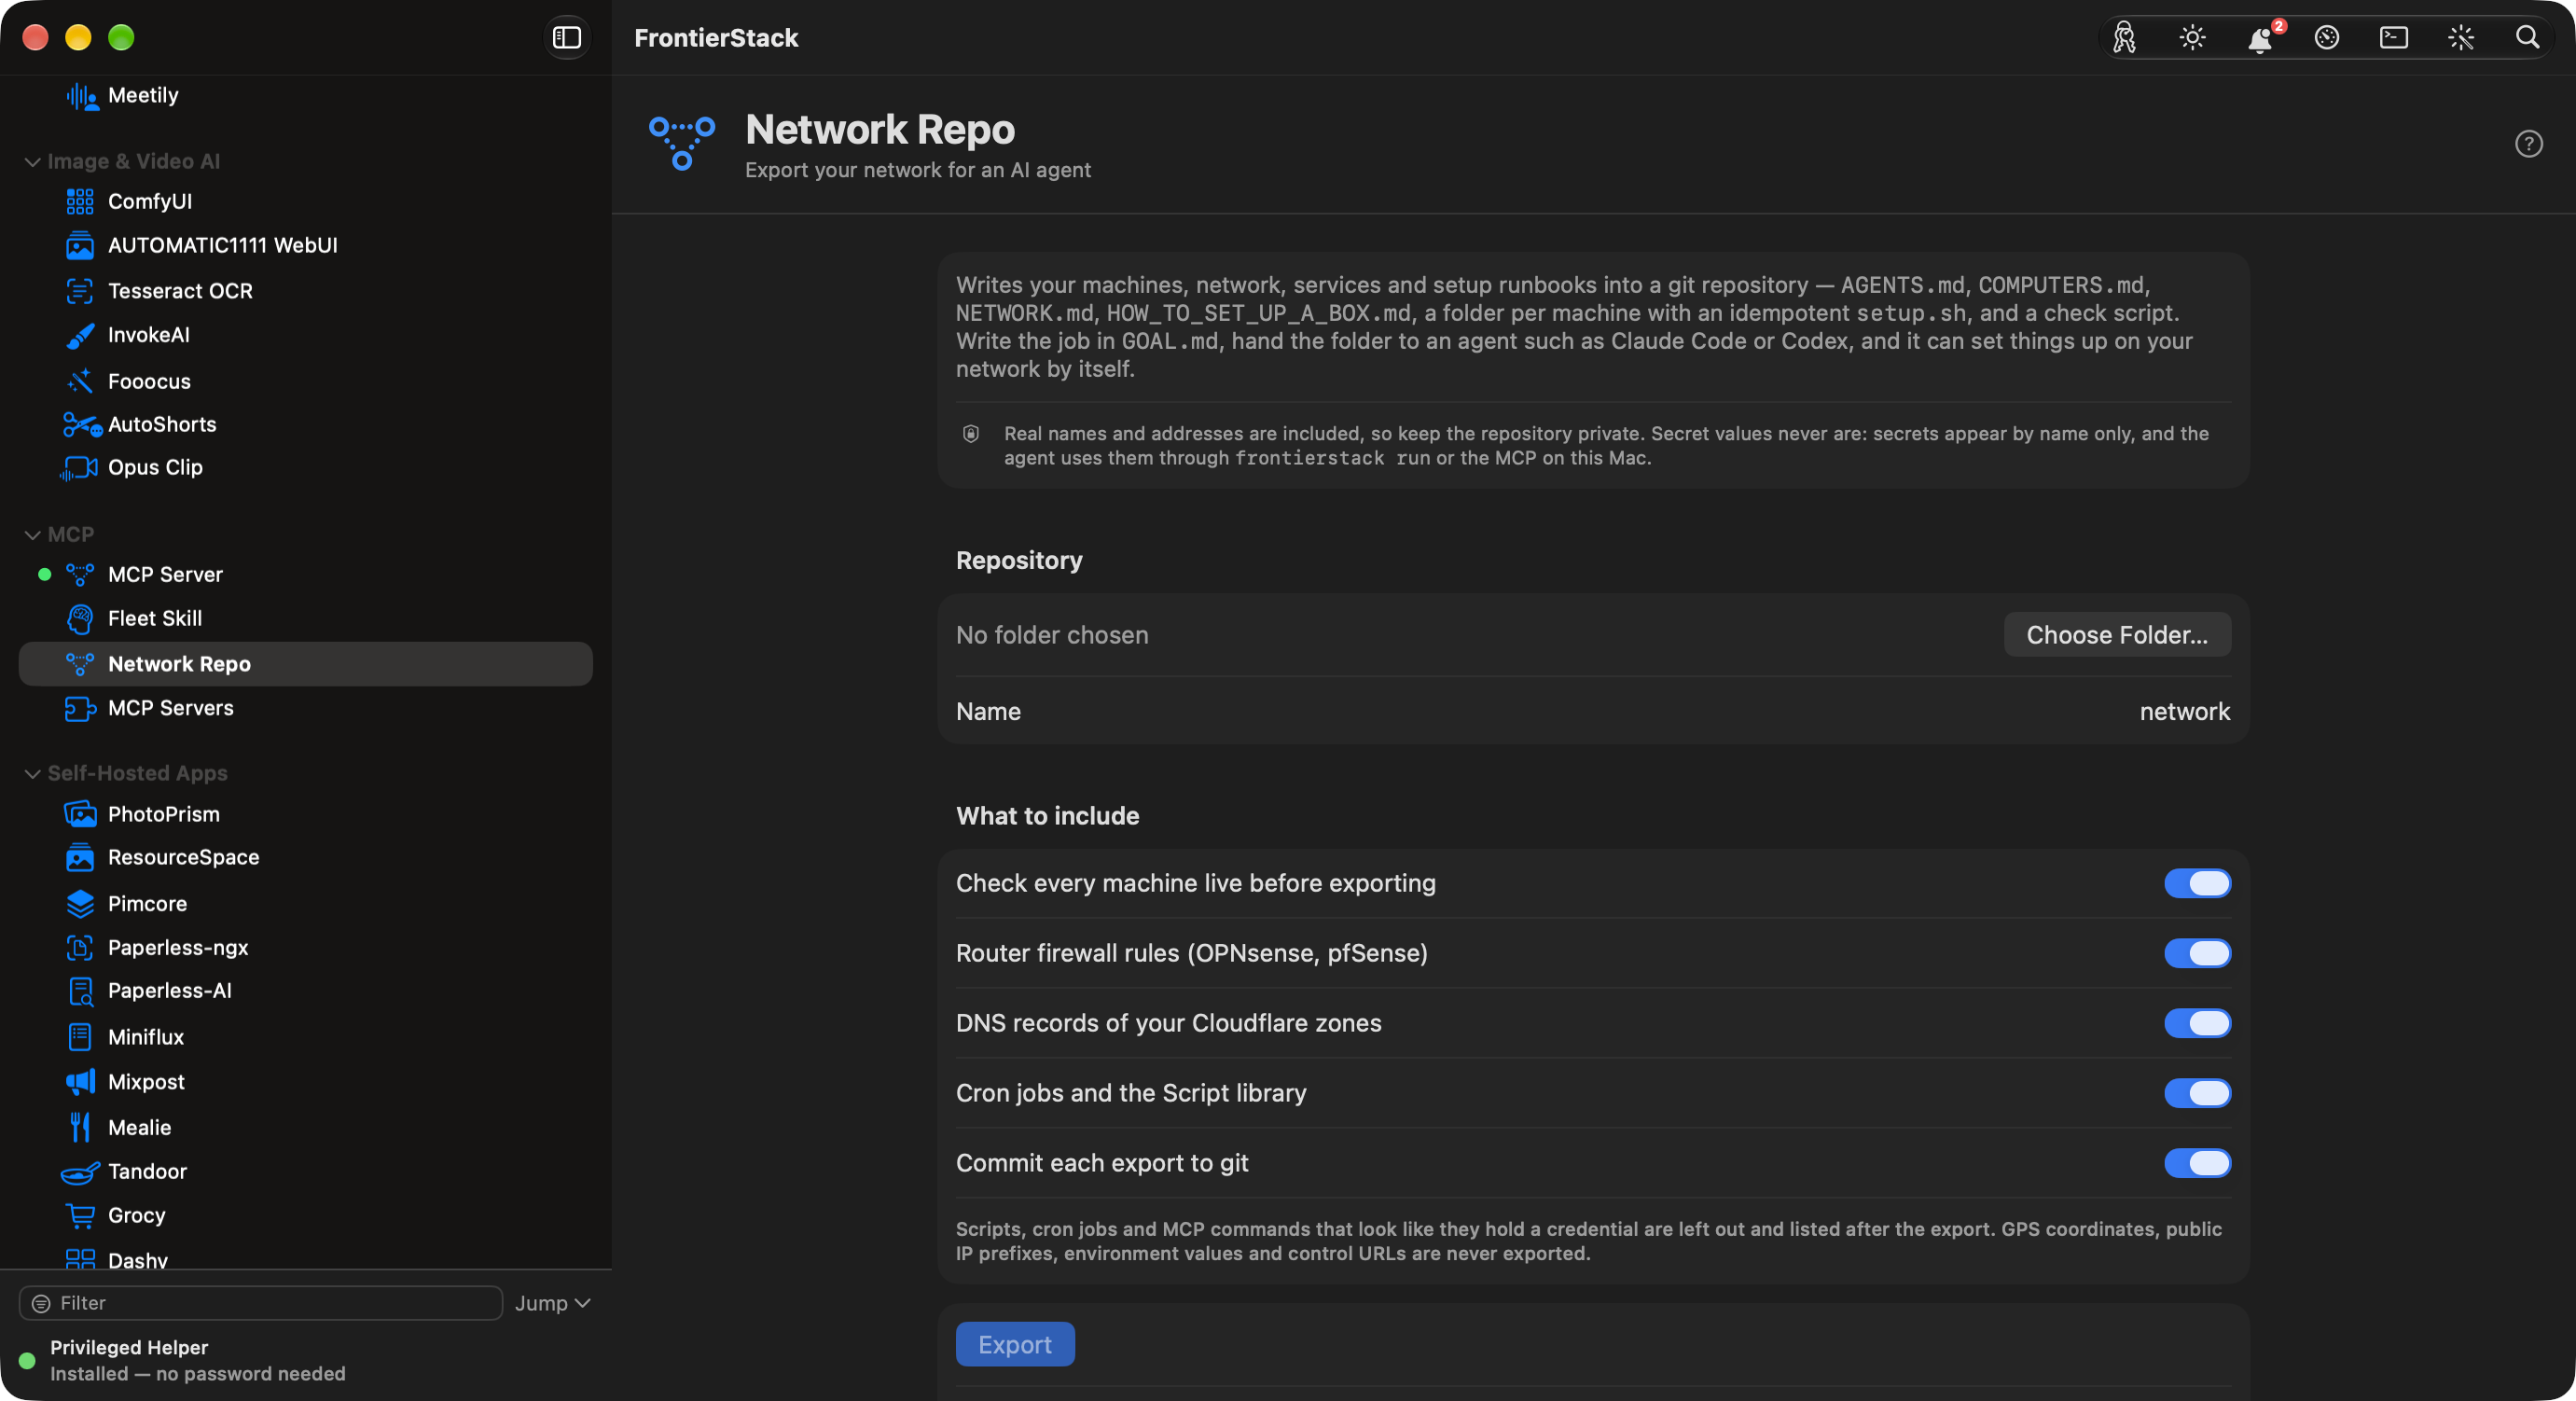Select Grocy shopping cart entry
Image resolution: width=2576 pixels, height=1401 pixels.
click(x=306, y=1216)
